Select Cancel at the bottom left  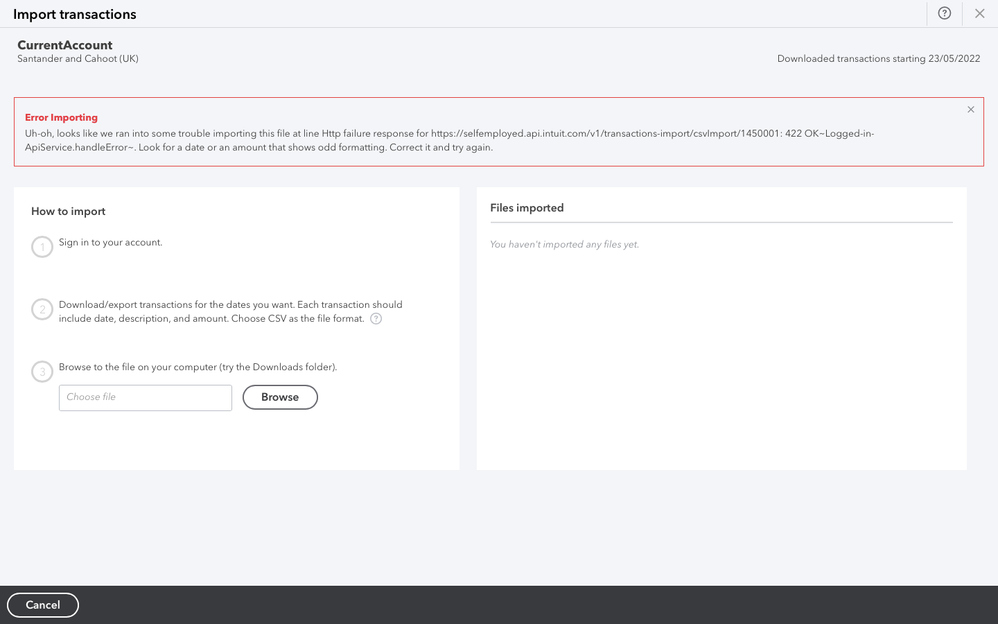[43, 605]
